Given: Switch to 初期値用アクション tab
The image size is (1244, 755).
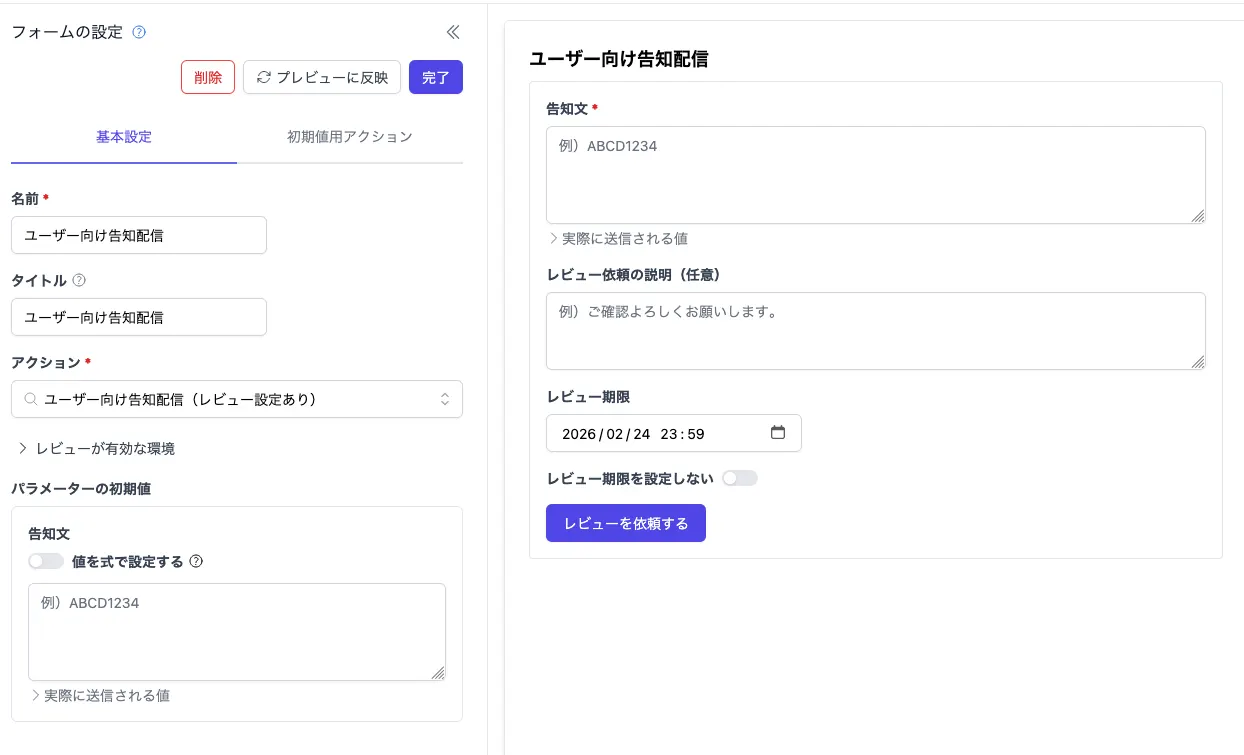Looking at the screenshot, I should [x=350, y=137].
